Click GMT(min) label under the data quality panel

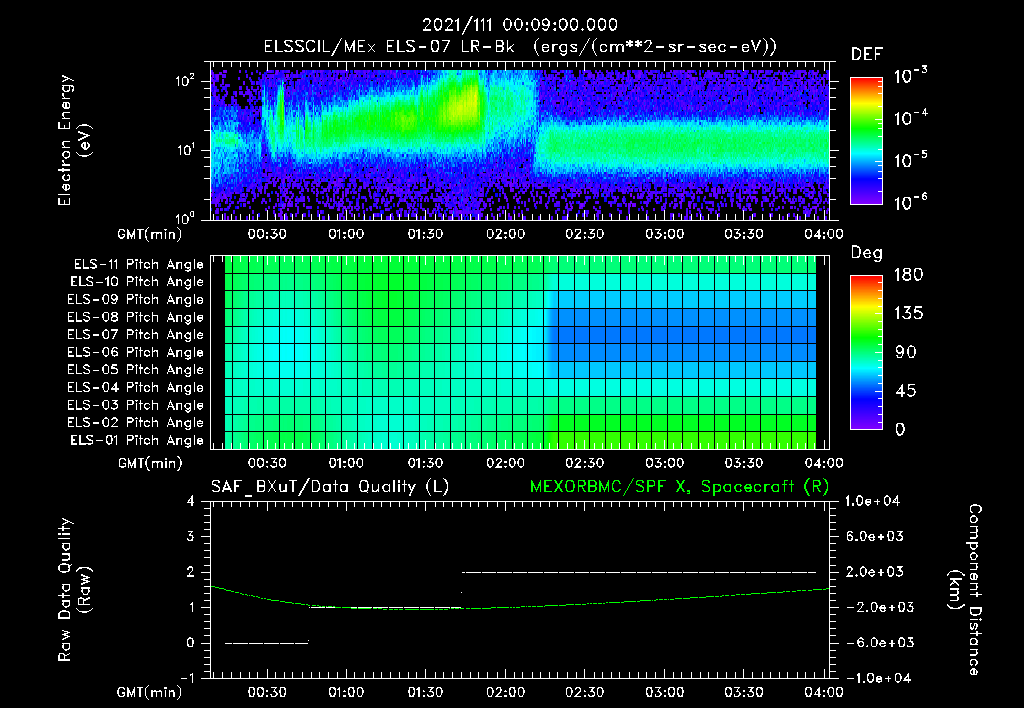(x=150, y=692)
